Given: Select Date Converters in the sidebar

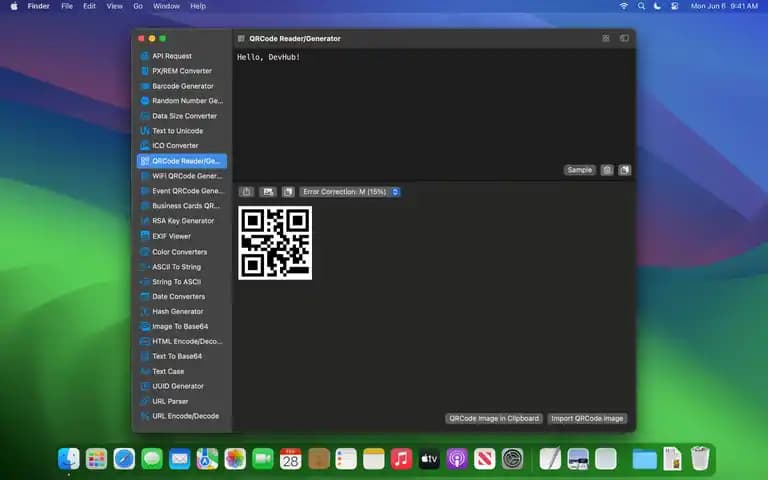Looking at the screenshot, I should point(182,296).
